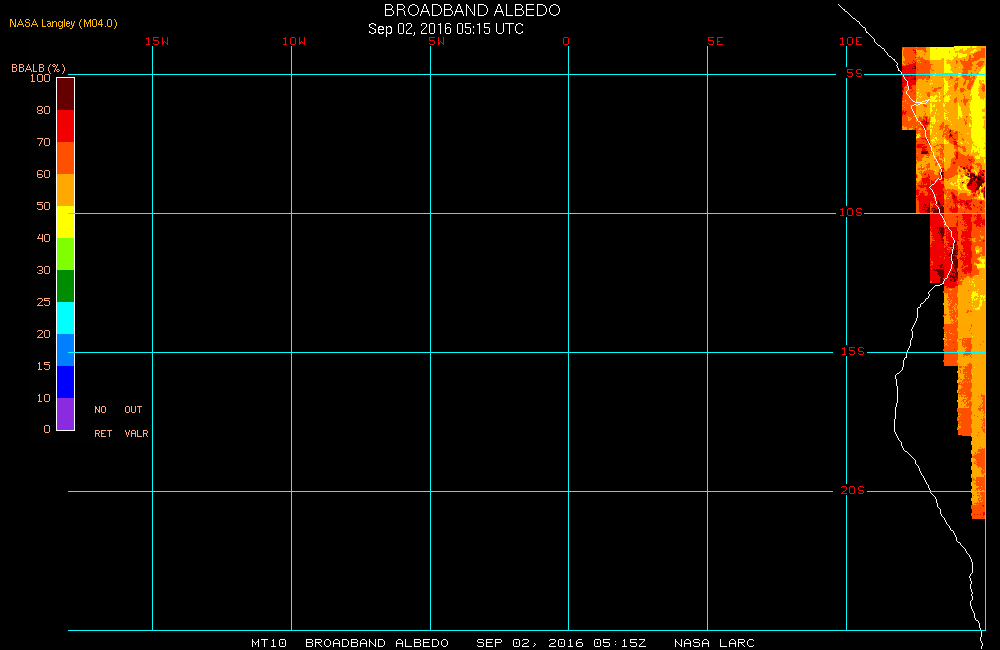1000x650 pixels.
Task: Click the 10S latitude label
Action: [851, 212]
